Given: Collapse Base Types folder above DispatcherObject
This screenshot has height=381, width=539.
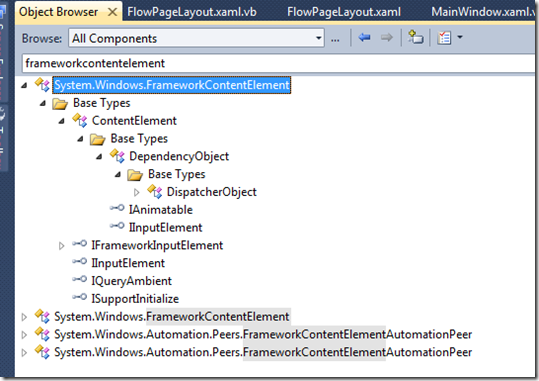Looking at the screenshot, I should (118, 175).
